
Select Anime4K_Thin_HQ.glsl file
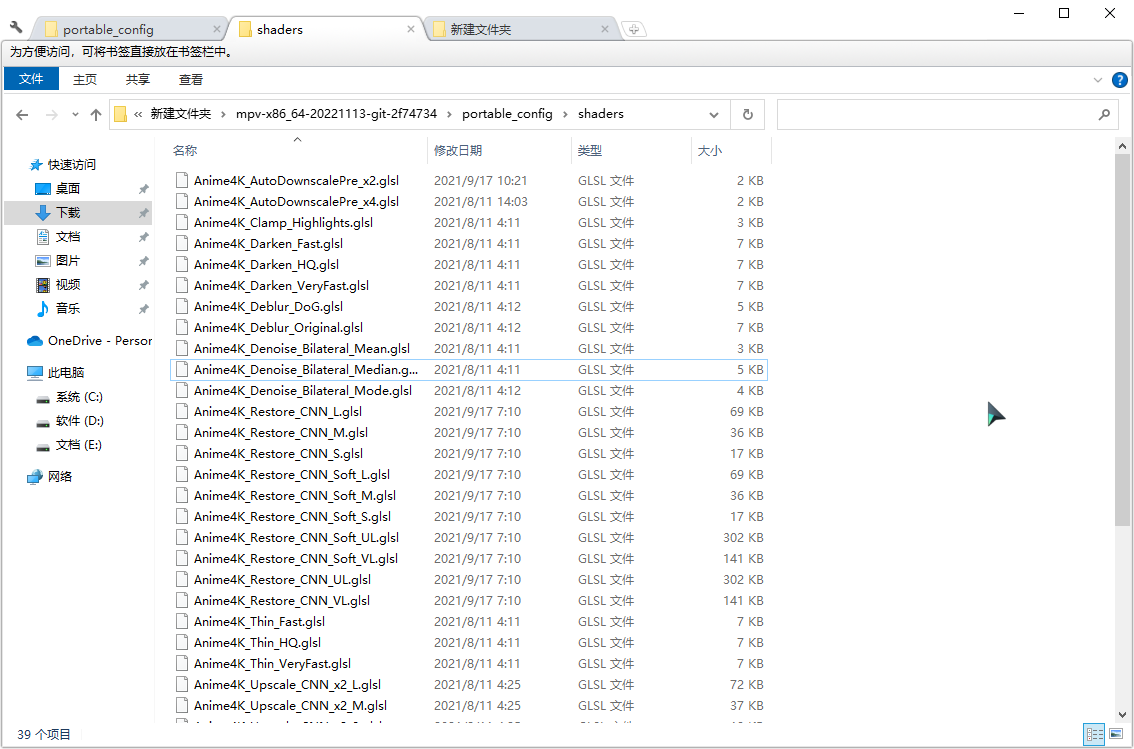(x=469, y=643)
